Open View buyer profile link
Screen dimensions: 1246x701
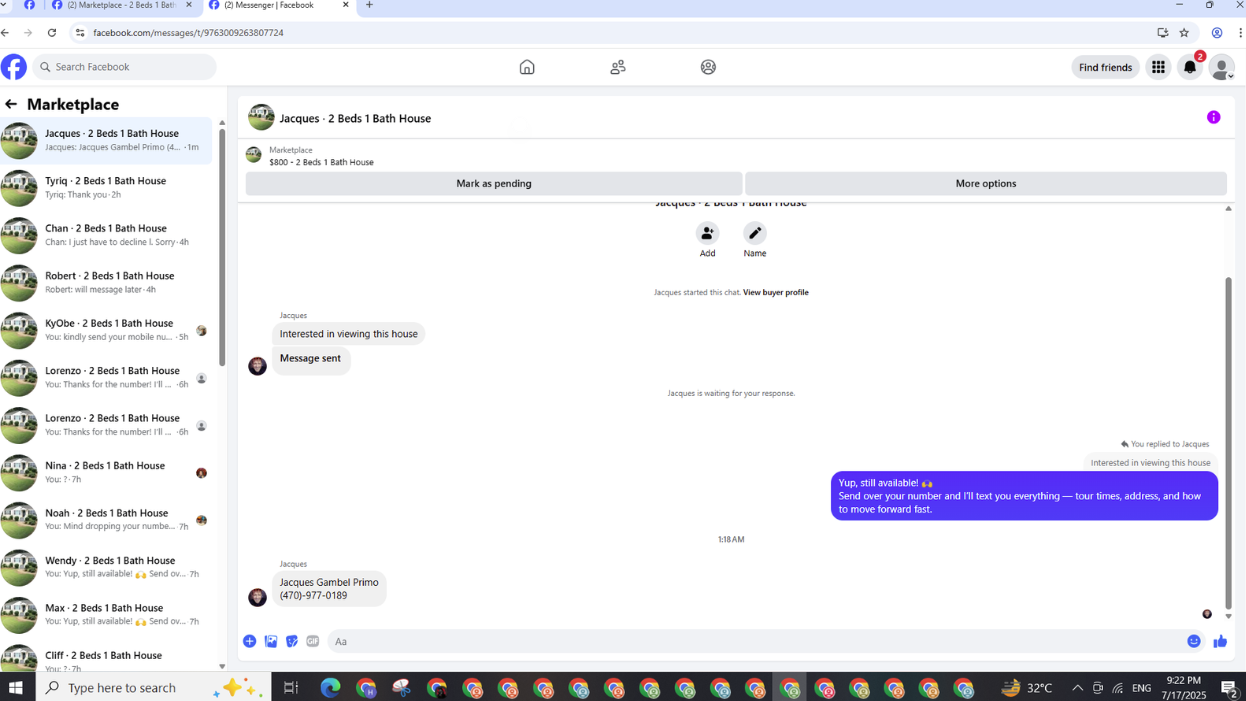[x=775, y=292]
